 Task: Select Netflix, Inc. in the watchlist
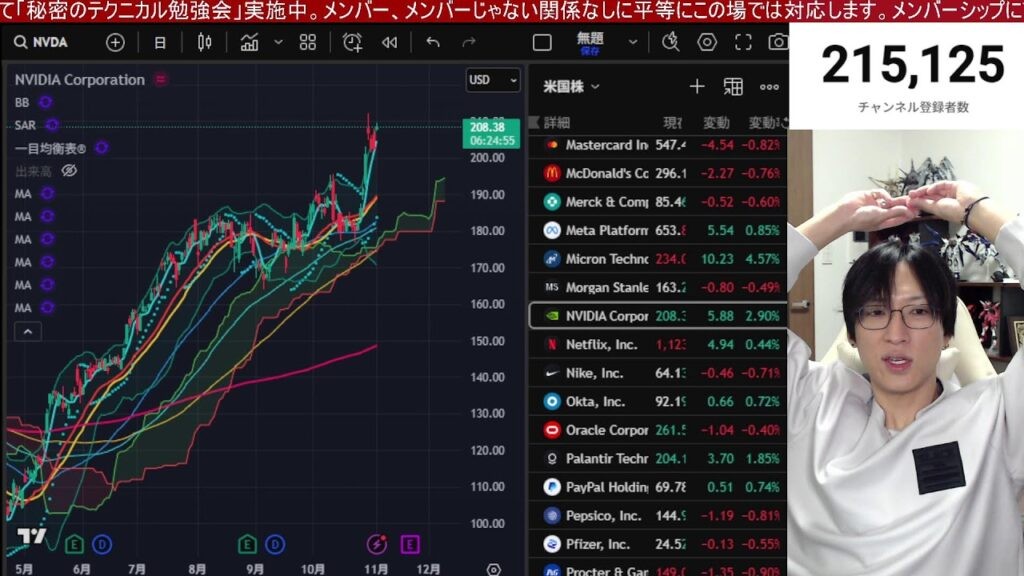coord(658,344)
